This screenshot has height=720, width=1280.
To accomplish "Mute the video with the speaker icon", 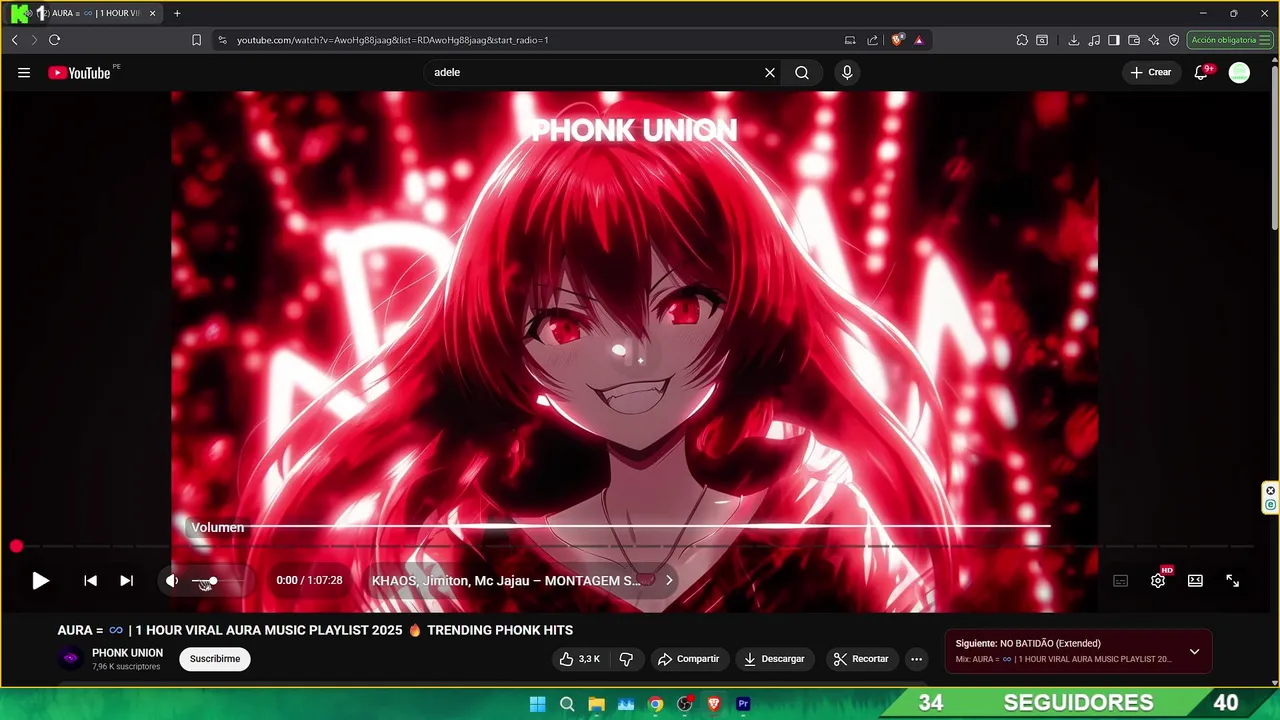I will [x=172, y=580].
